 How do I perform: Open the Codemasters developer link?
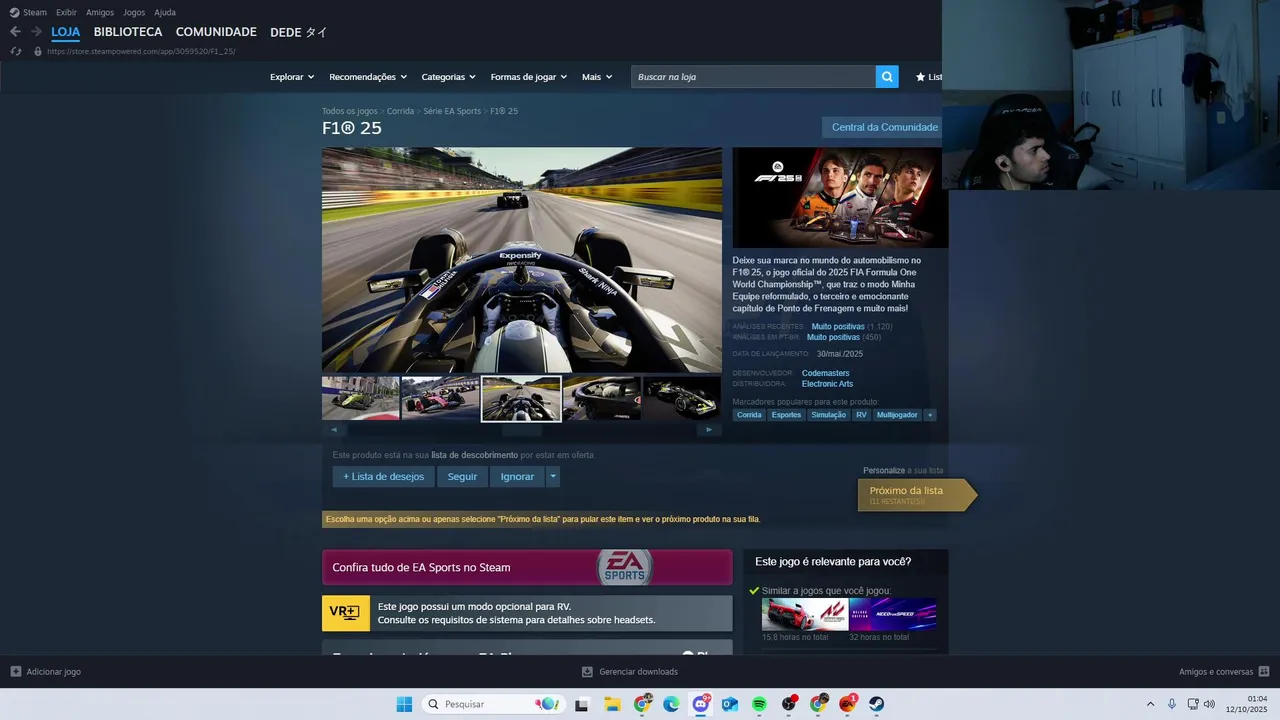(x=825, y=373)
